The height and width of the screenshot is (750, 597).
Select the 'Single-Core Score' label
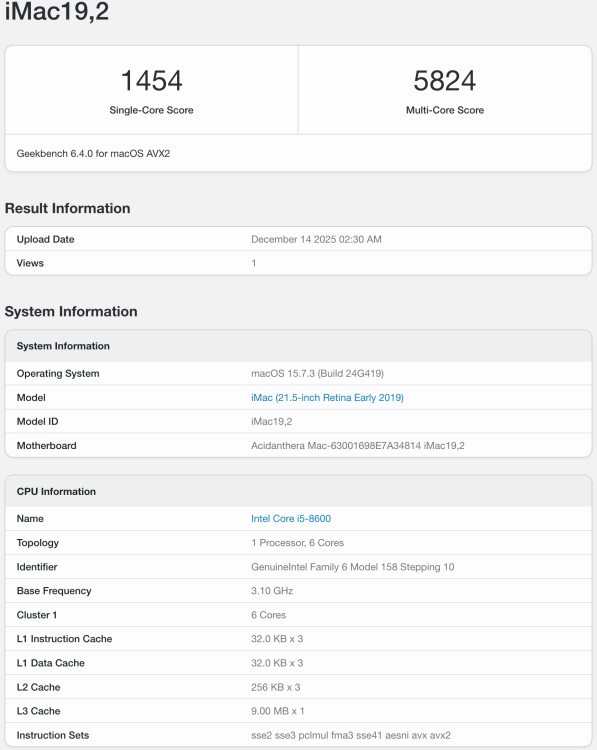click(x=151, y=110)
